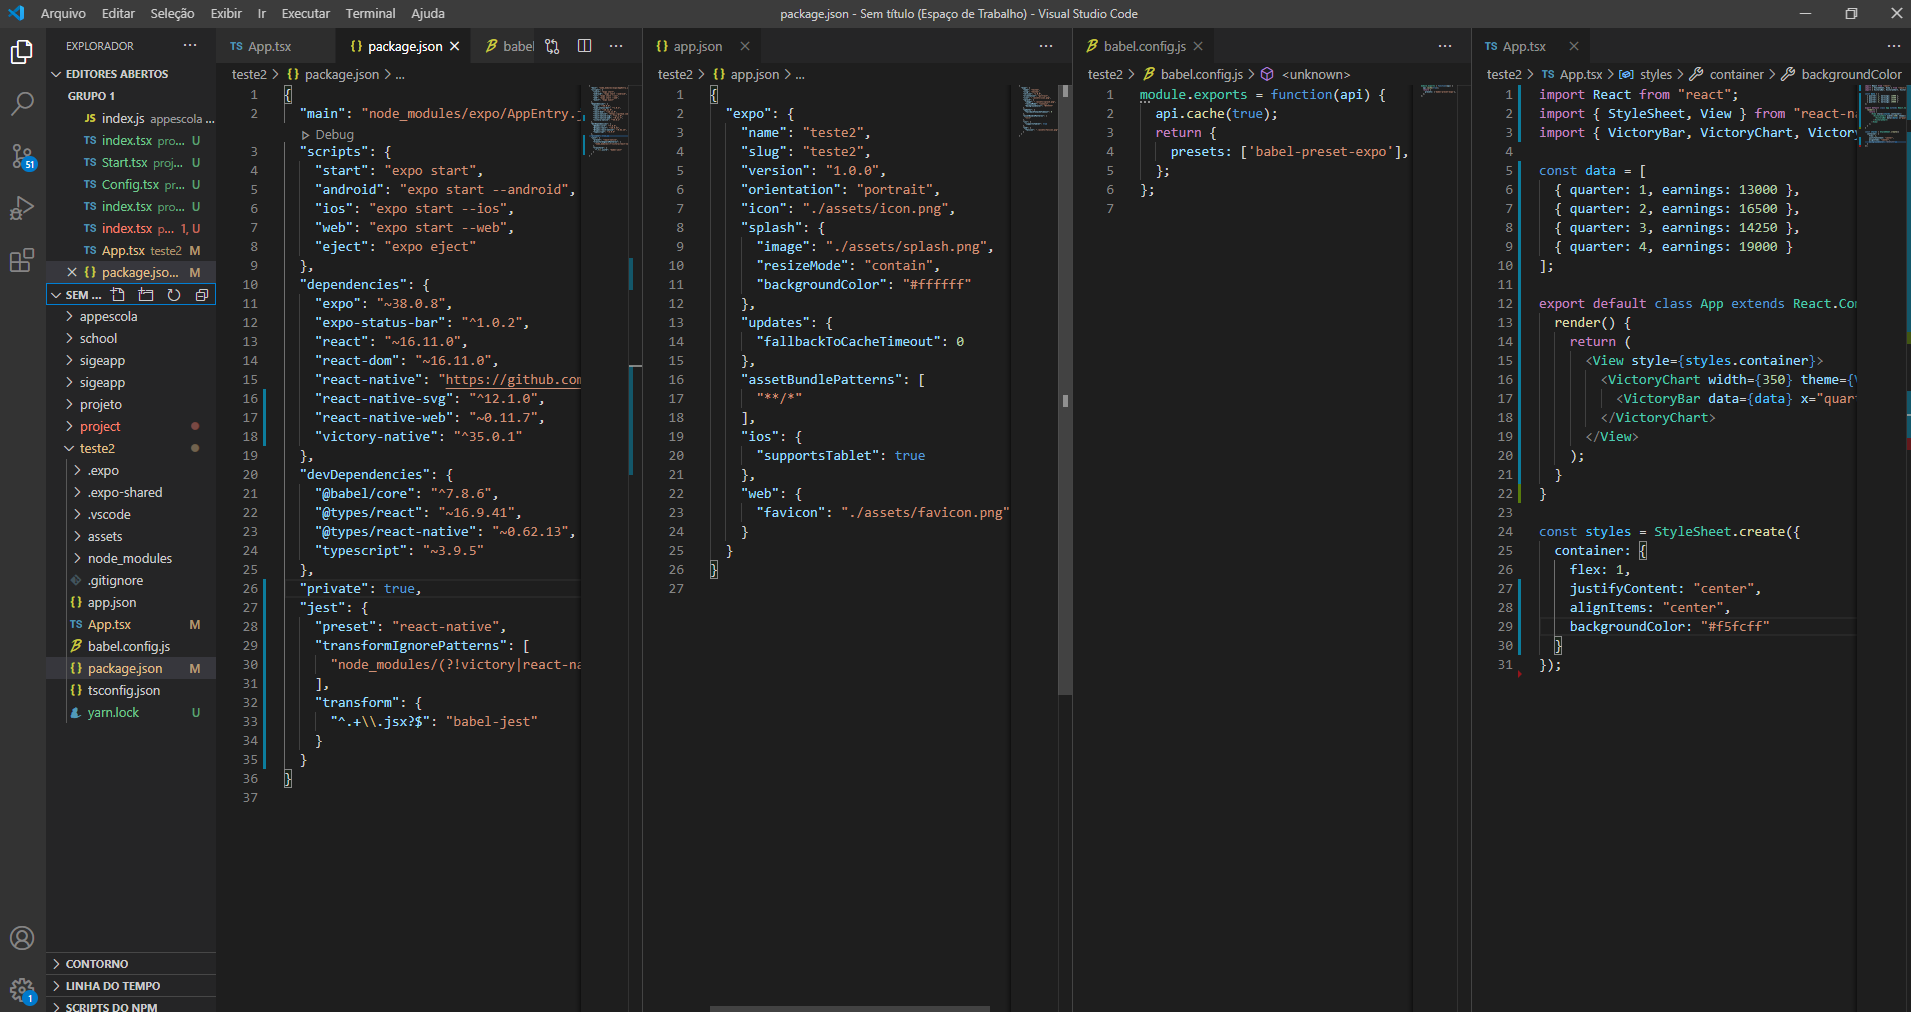Close the babel.config.js tab
This screenshot has height=1012, width=1911.
point(1198,46)
